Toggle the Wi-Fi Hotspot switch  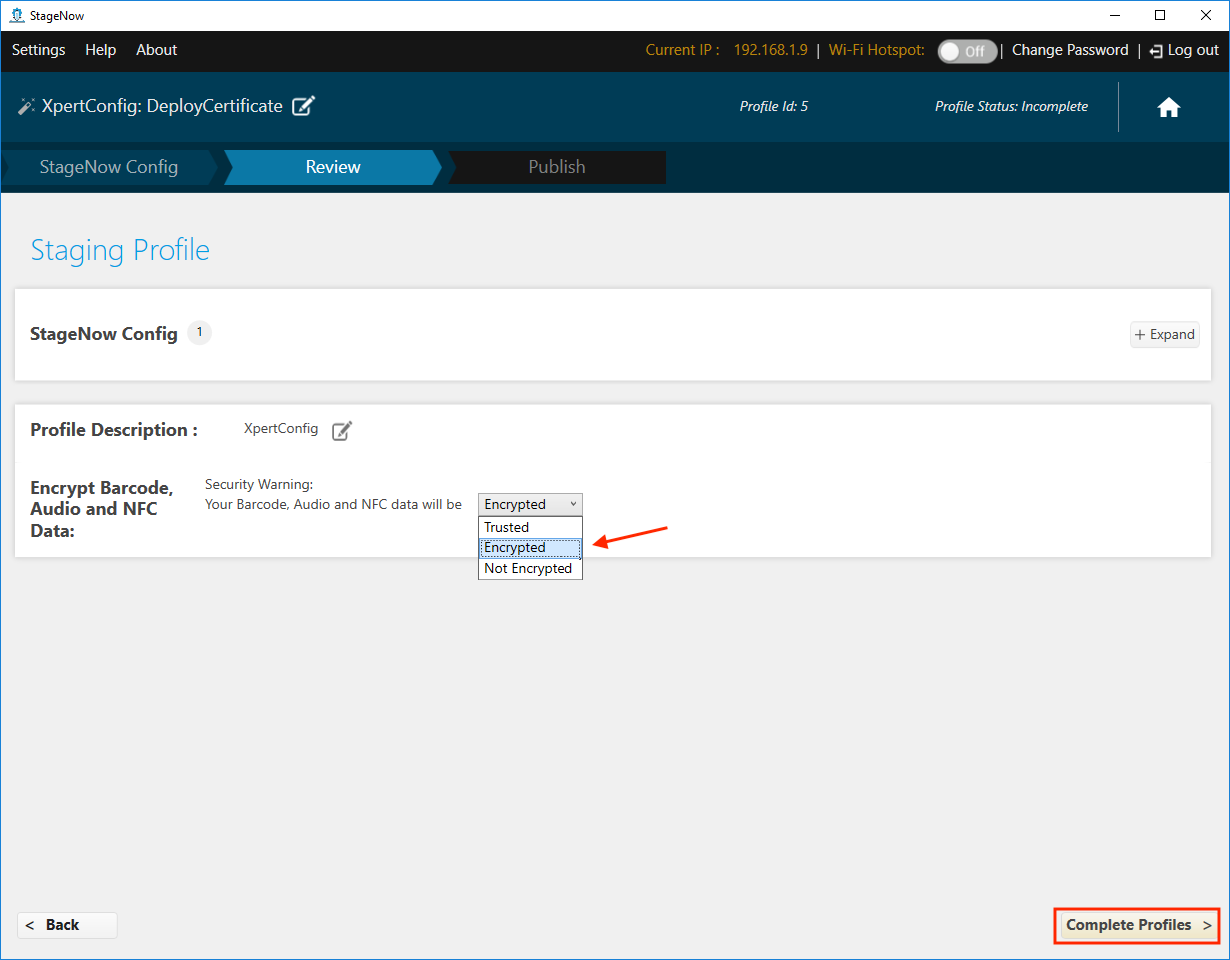[966, 51]
